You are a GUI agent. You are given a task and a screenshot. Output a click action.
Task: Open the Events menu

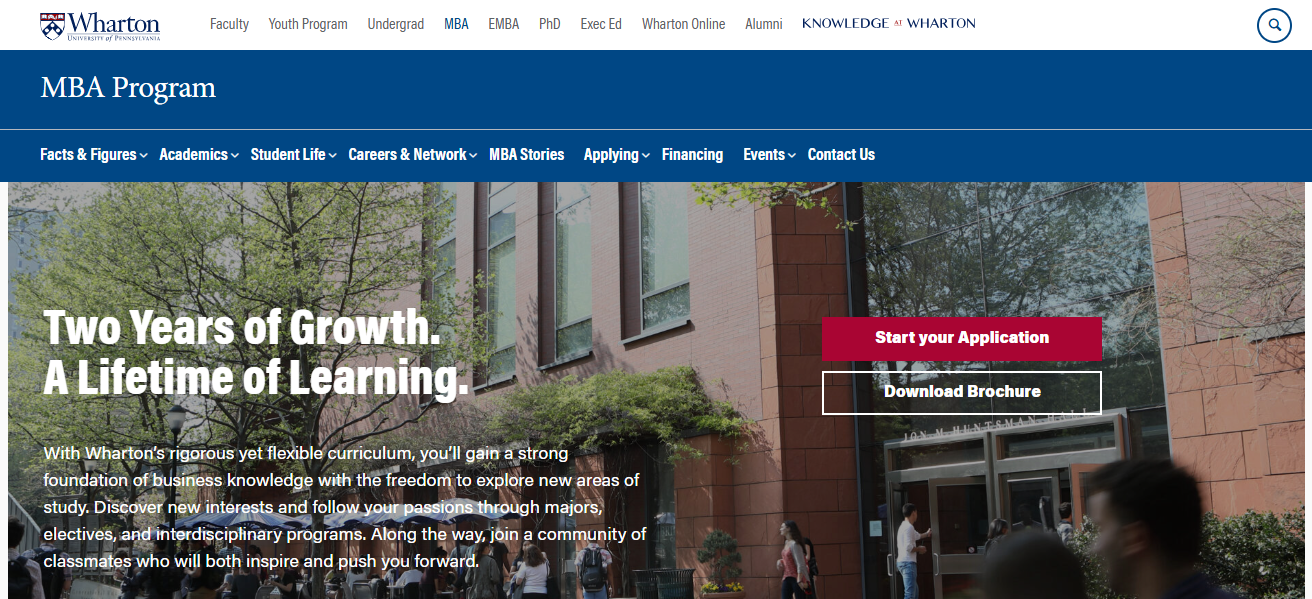tap(764, 154)
